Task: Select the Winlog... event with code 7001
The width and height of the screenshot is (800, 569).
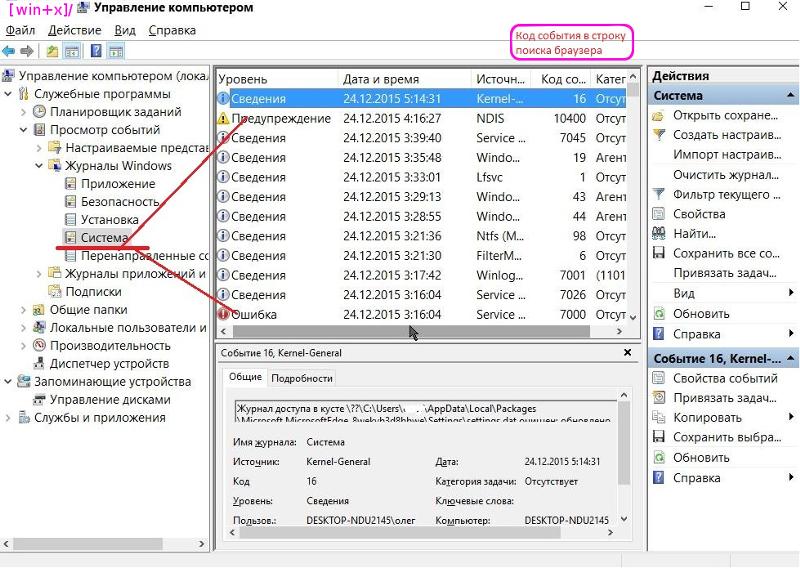Action: (421, 275)
